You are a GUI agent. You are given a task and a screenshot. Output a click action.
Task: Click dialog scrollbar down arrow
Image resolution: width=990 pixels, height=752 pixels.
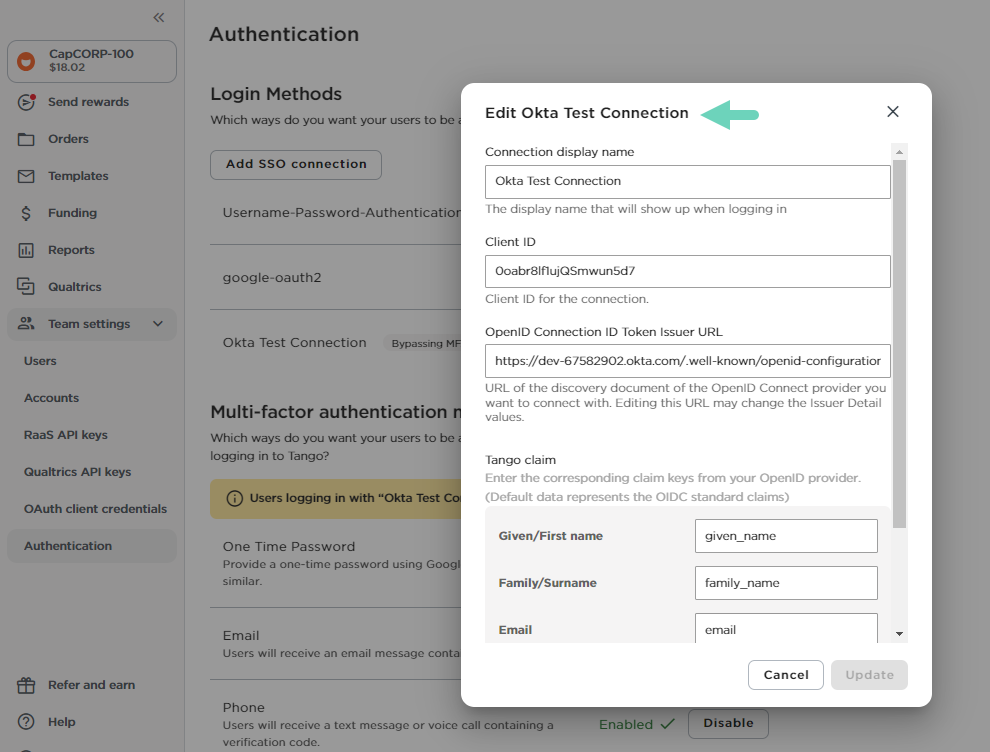899,634
